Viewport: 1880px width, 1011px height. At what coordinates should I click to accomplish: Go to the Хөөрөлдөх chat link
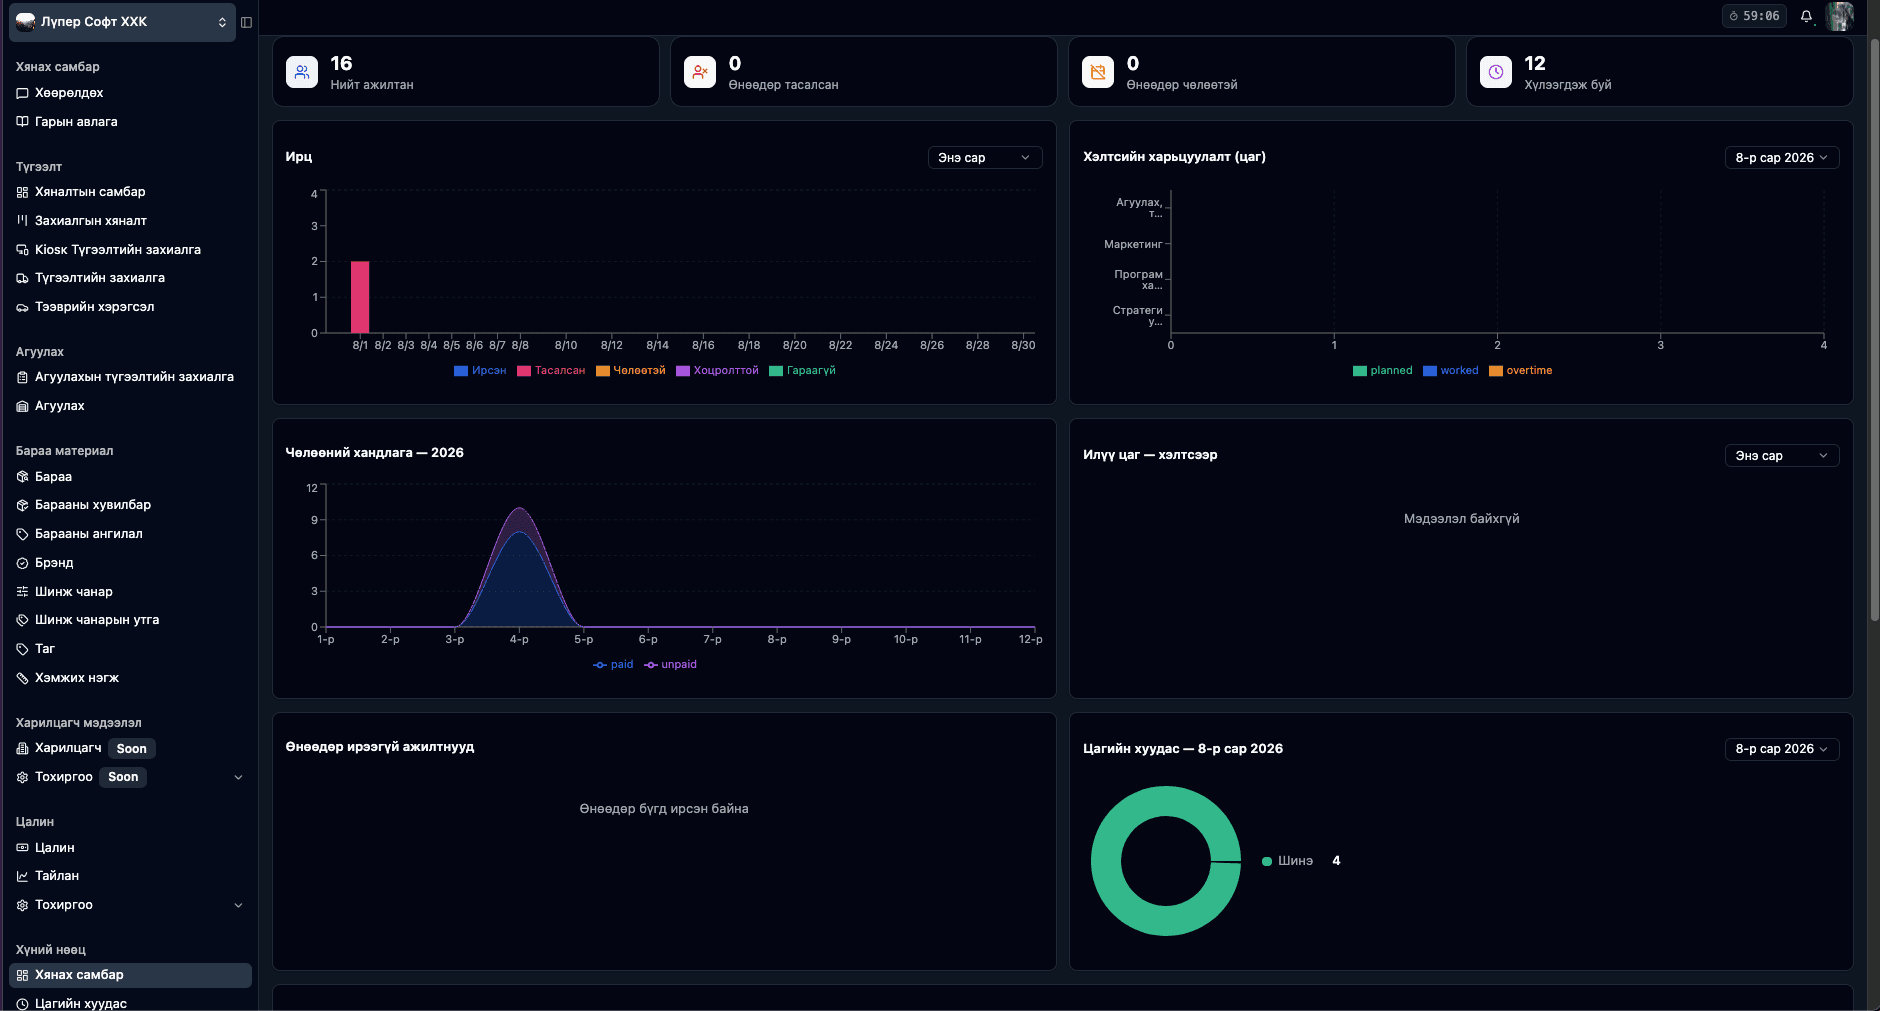click(x=69, y=93)
